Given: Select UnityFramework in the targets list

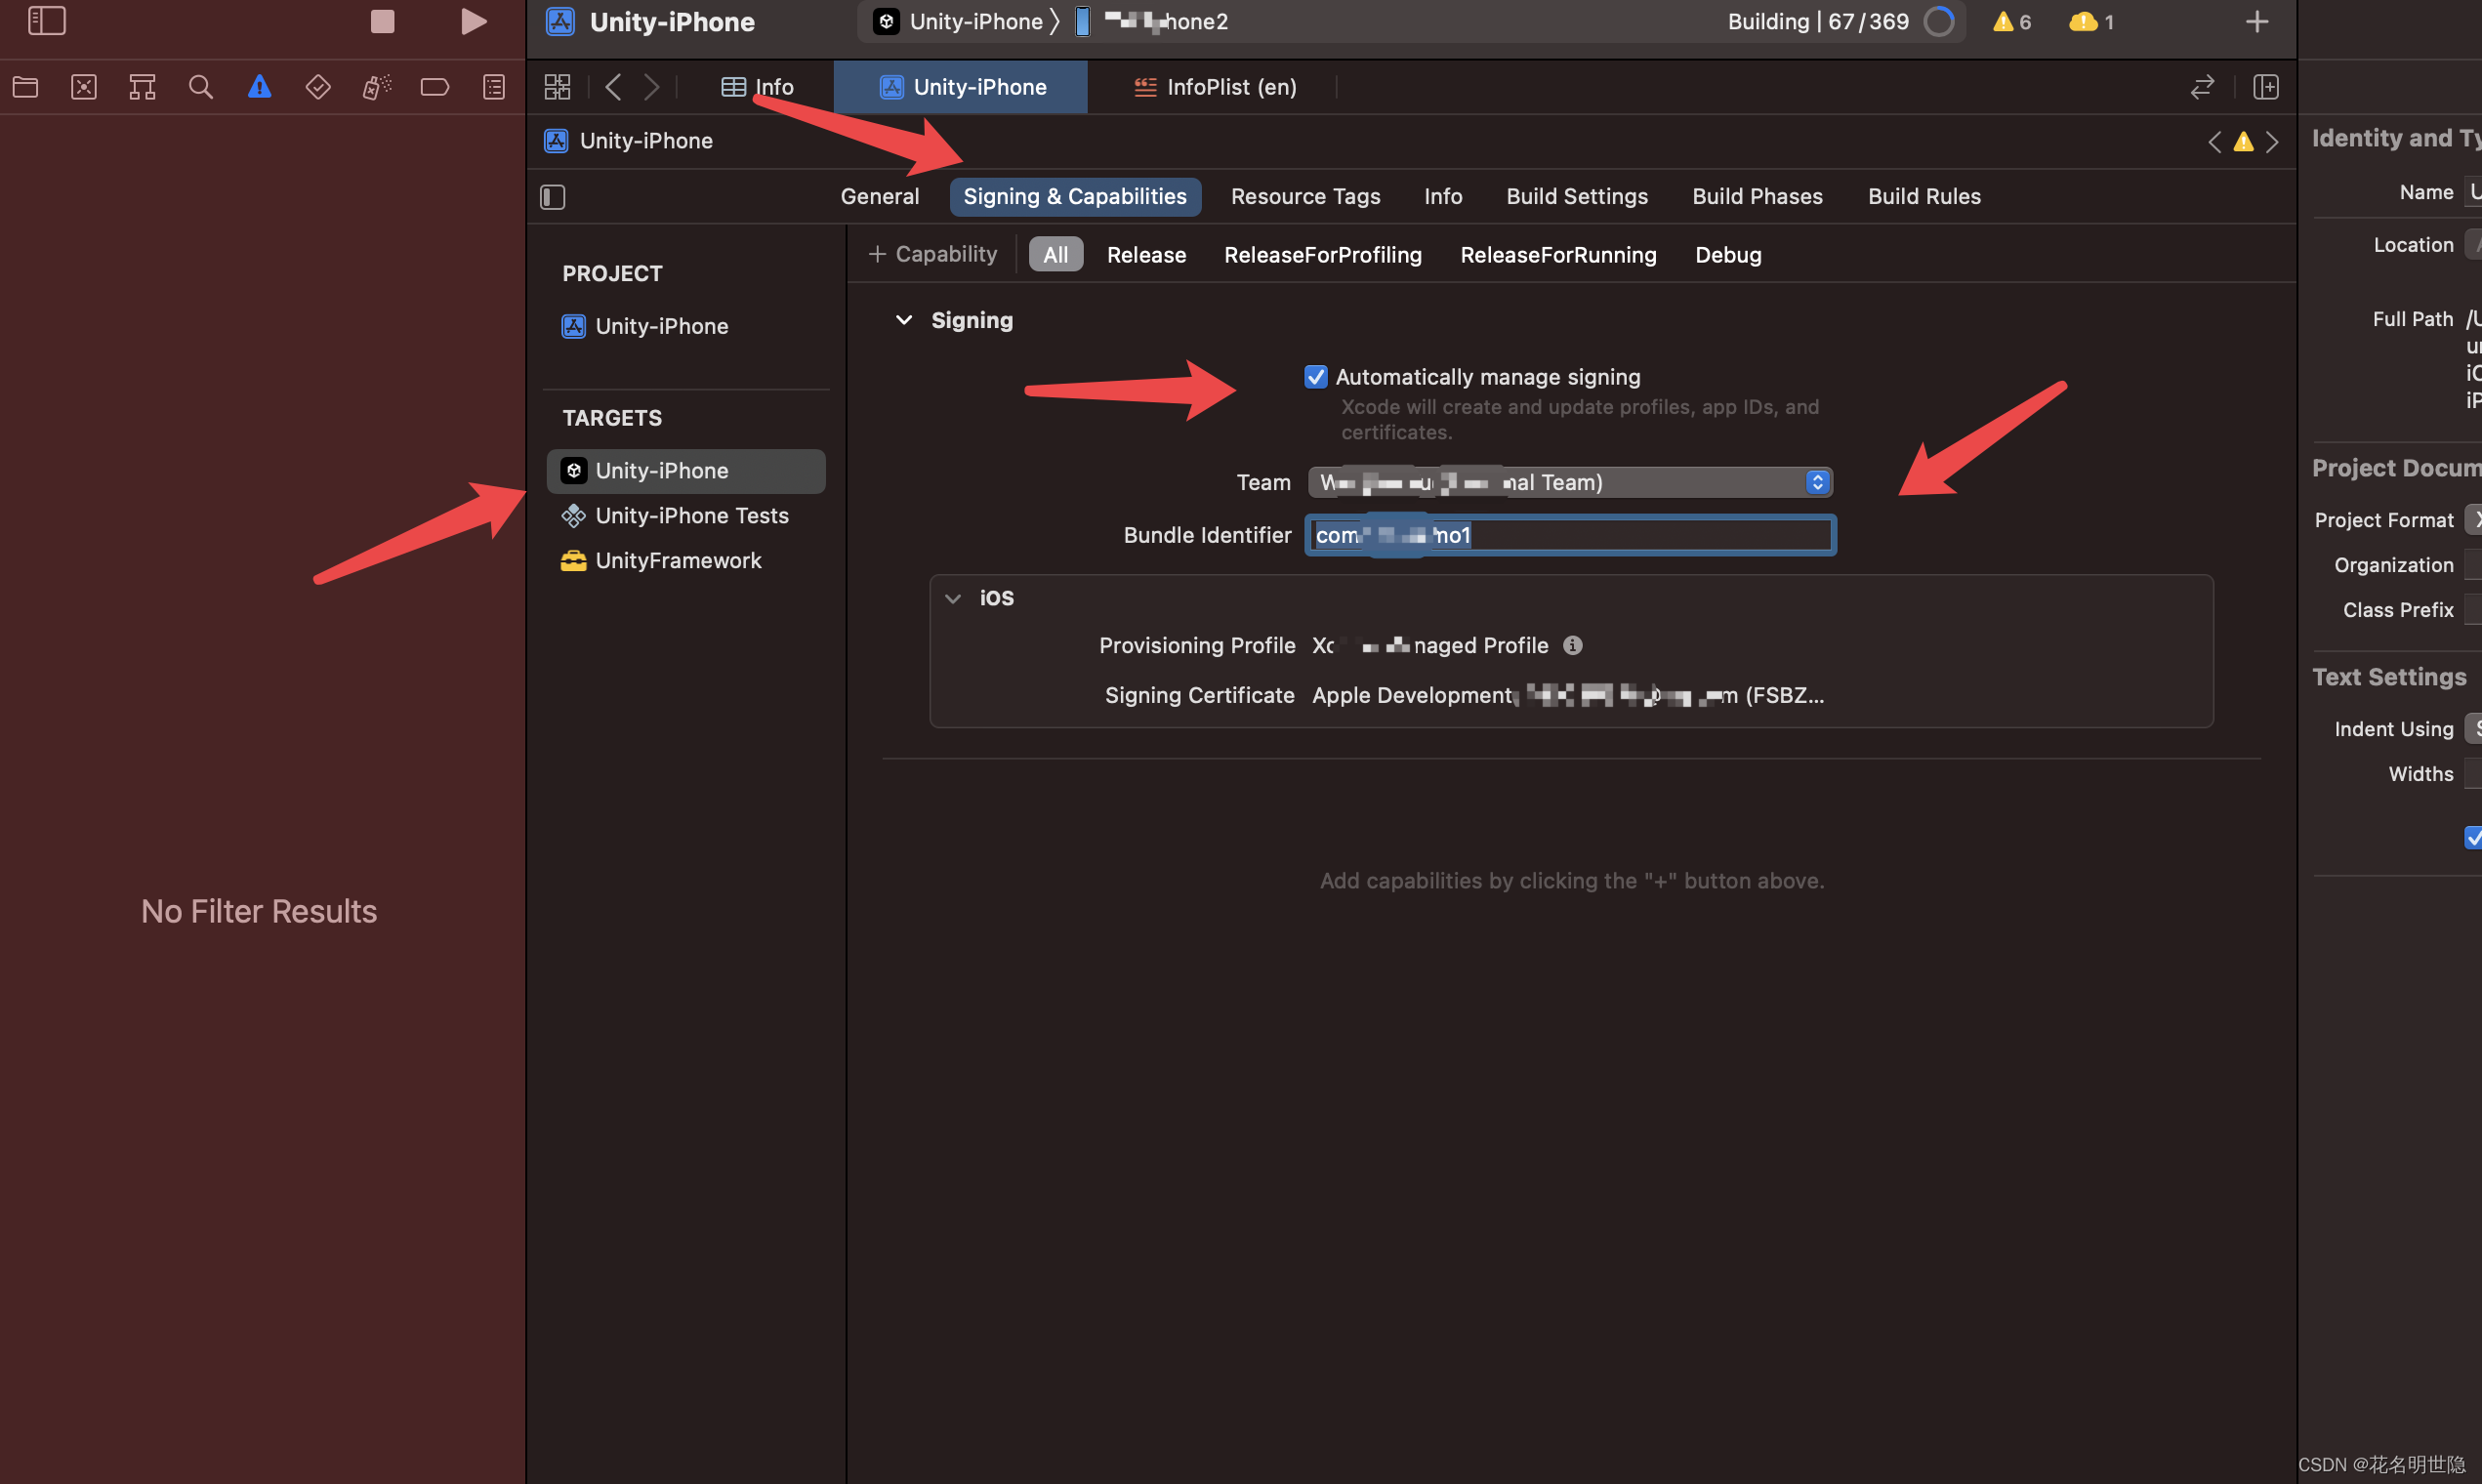Looking at the screenshot, I should [678, 560].
